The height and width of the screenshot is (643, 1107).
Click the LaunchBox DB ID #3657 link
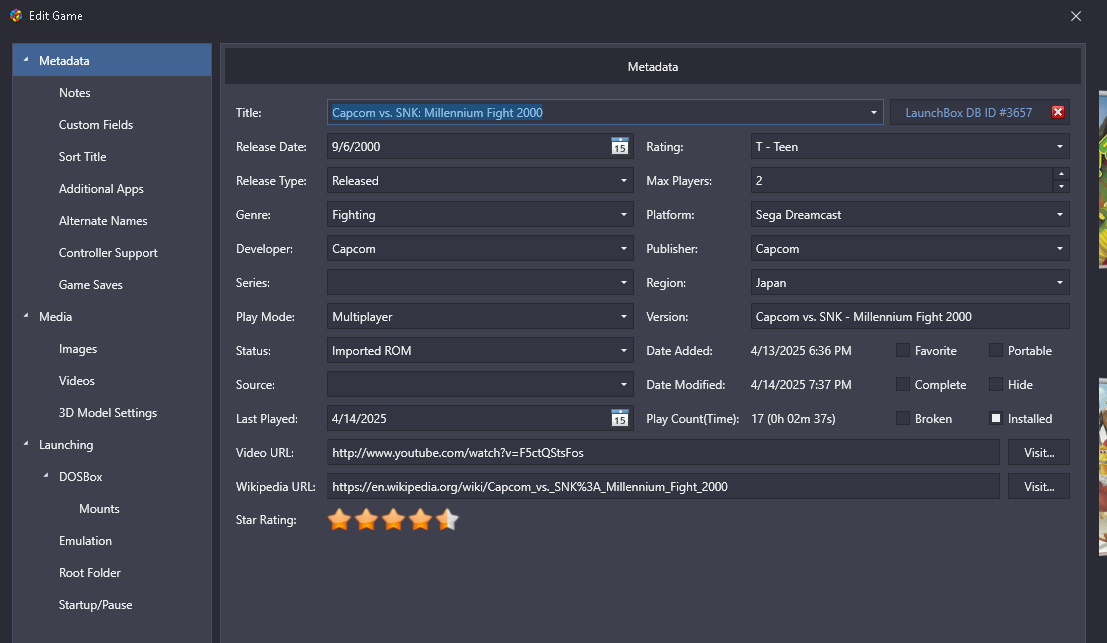click(969, 112)
